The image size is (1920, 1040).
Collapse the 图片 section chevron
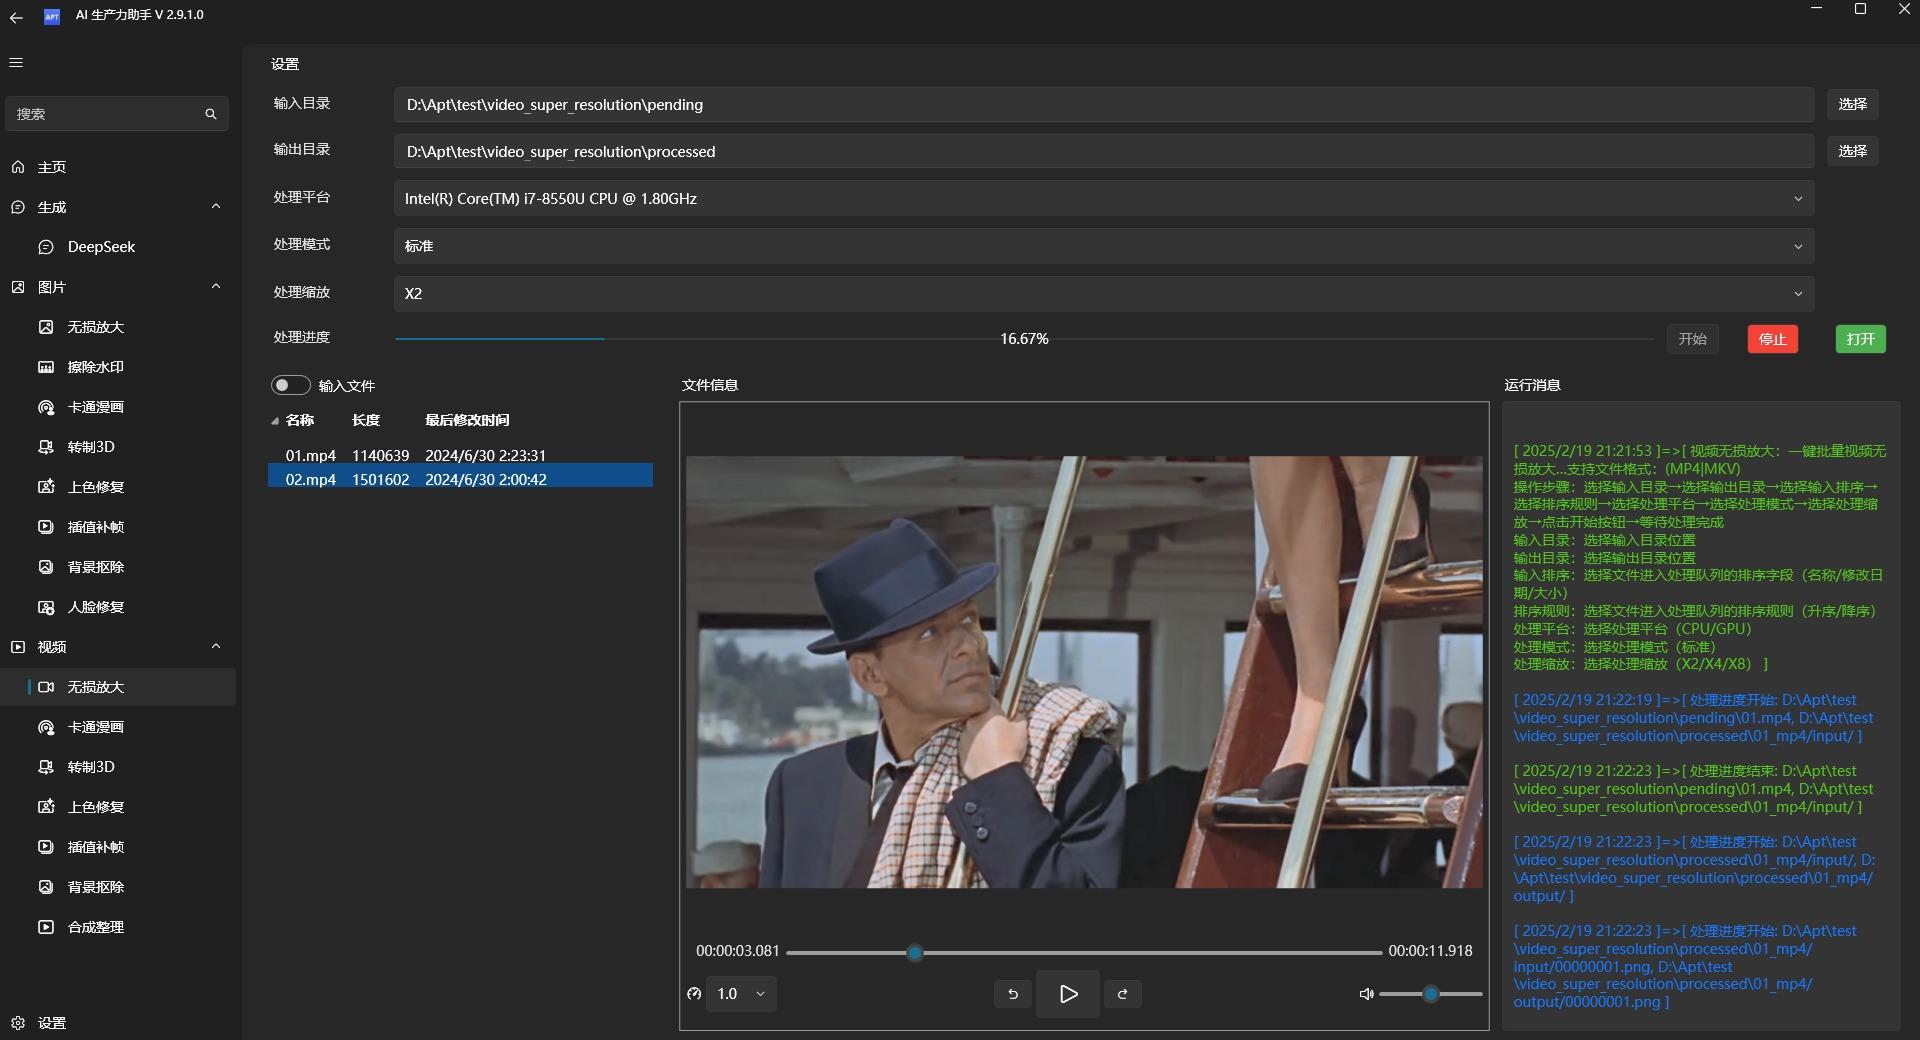pos(216,286)
